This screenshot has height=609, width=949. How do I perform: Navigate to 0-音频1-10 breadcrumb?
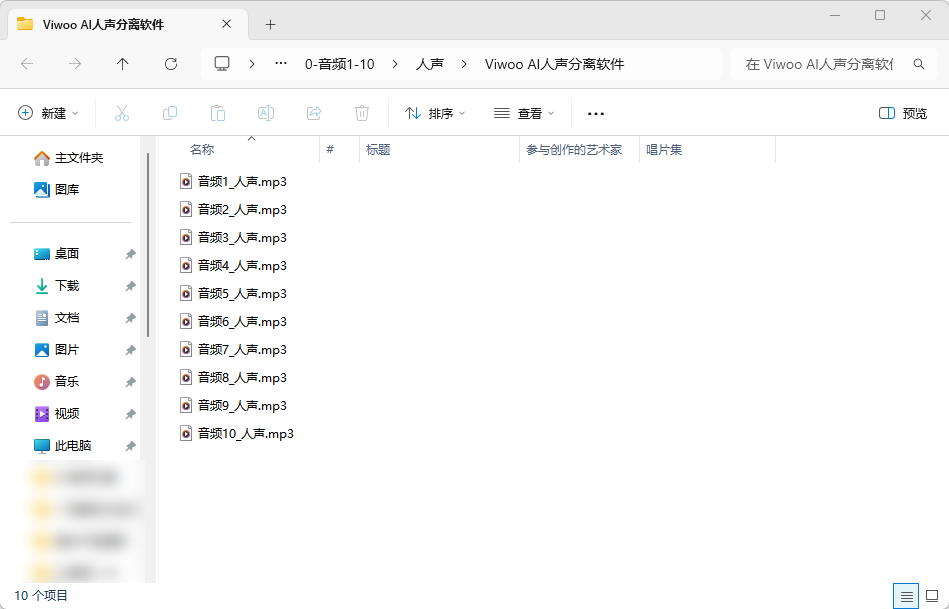click(340, 64)
